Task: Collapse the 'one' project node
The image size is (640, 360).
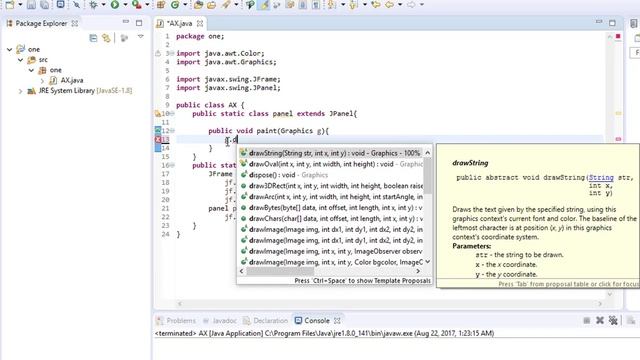Action: tap(9, 49)
